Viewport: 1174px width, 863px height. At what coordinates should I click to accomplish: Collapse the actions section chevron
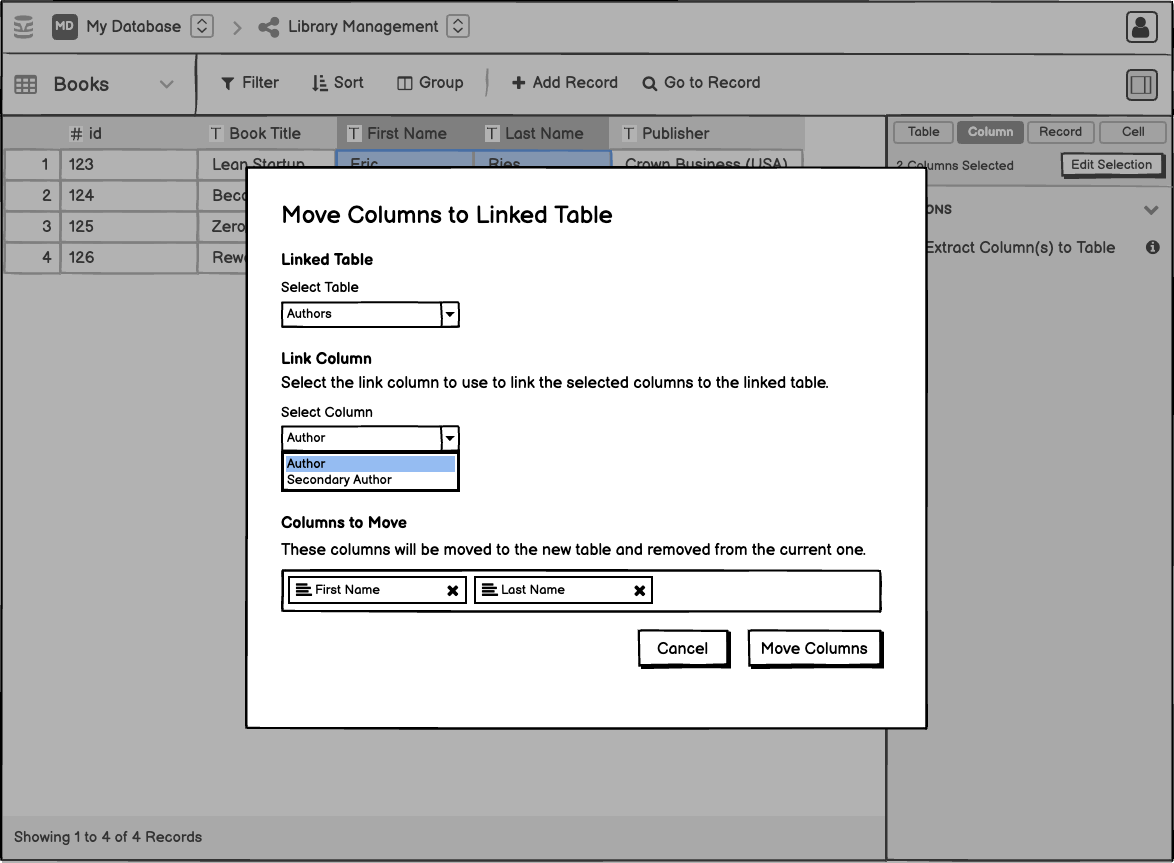[x=1151, y=210]
